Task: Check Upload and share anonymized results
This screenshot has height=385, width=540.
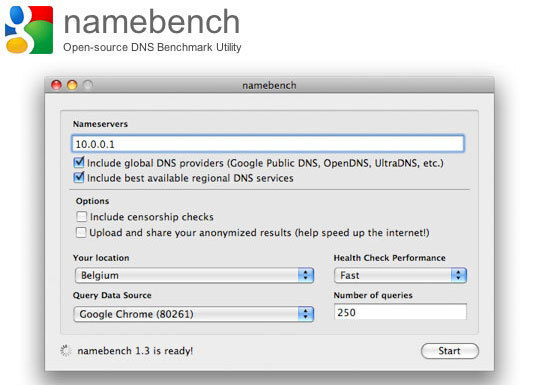Action: (81, 232)
